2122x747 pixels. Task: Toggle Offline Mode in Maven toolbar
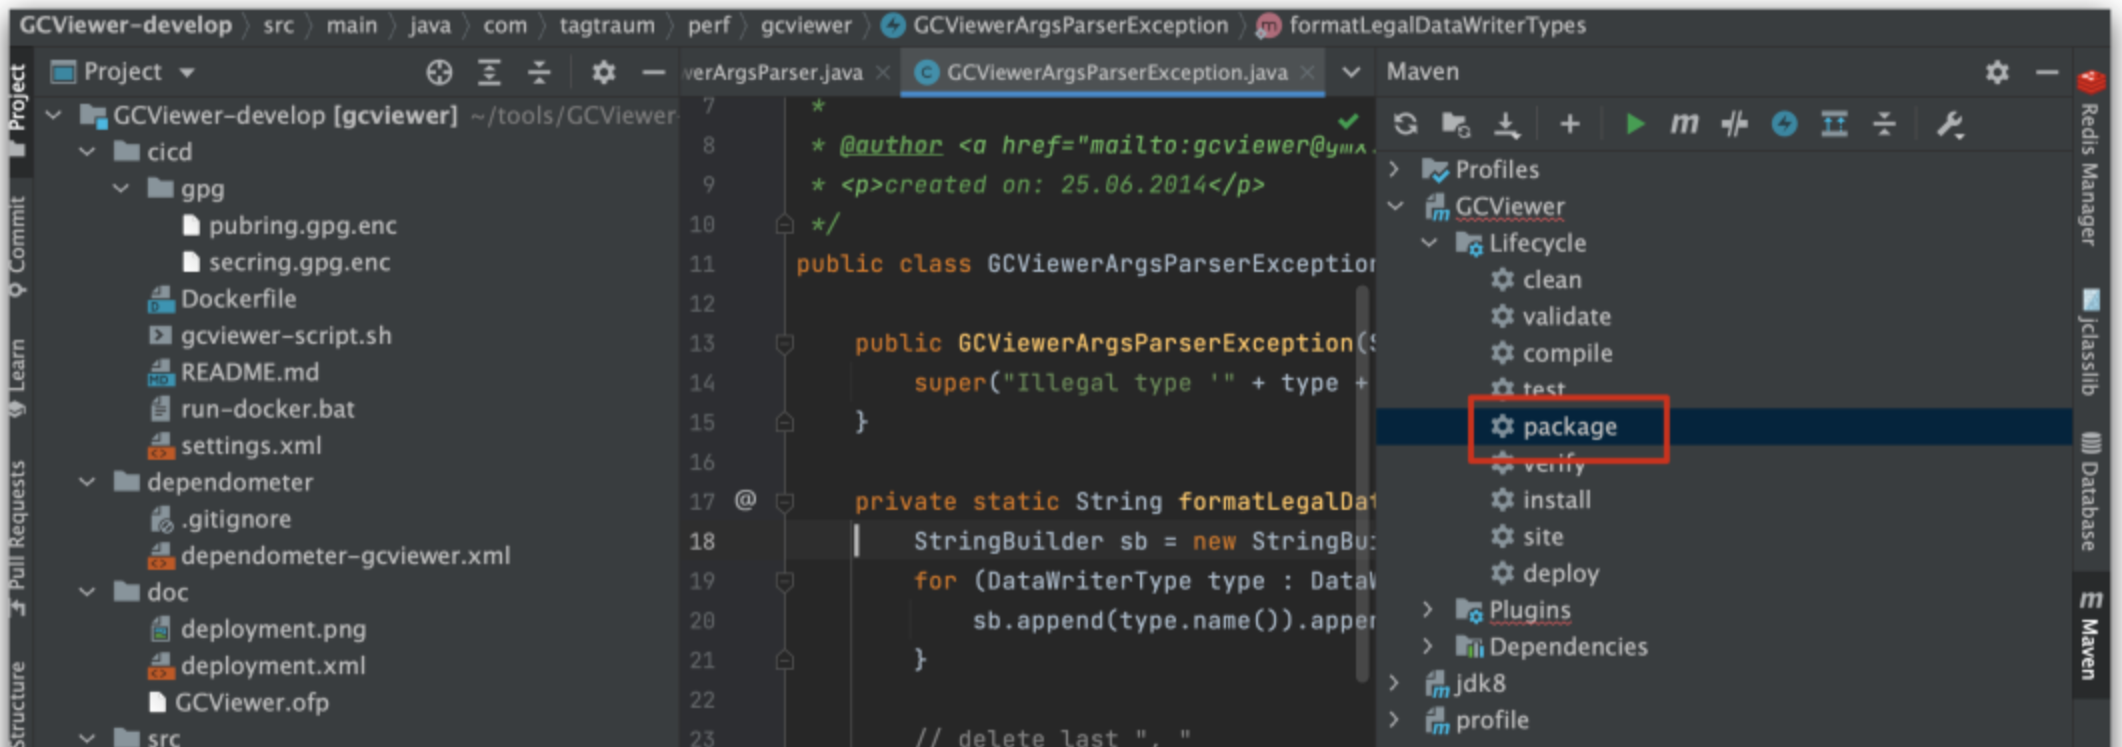tap(1735, 124)
